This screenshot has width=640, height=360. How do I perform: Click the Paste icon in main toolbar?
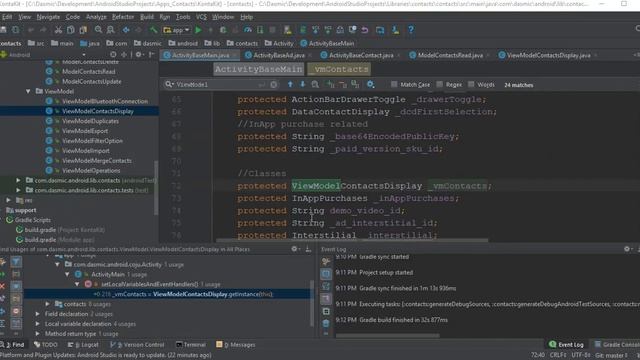tap(83, 30)
